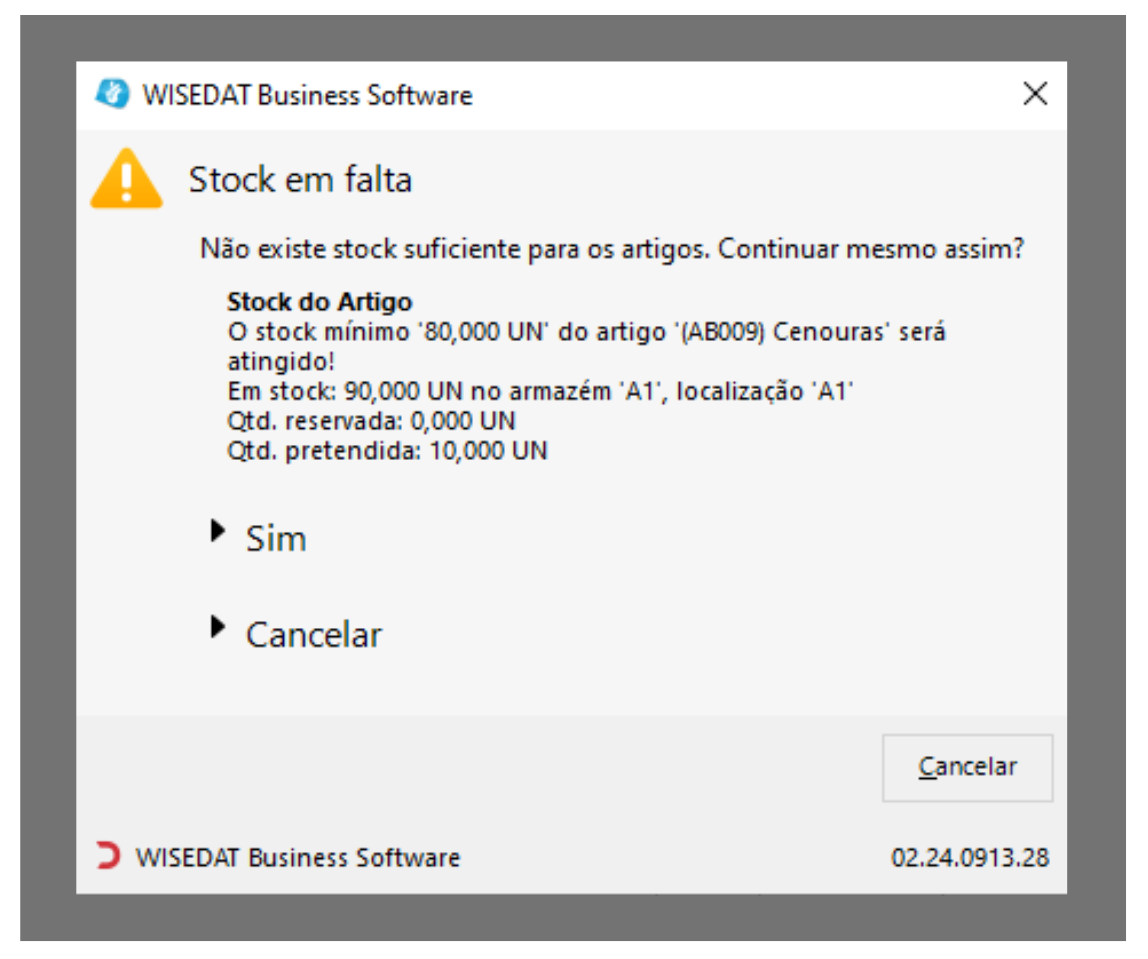The height and width of the screenshot is (959, 1148).
Task: Click the red WISEDAT logo in footer
Action: (107, 857)
